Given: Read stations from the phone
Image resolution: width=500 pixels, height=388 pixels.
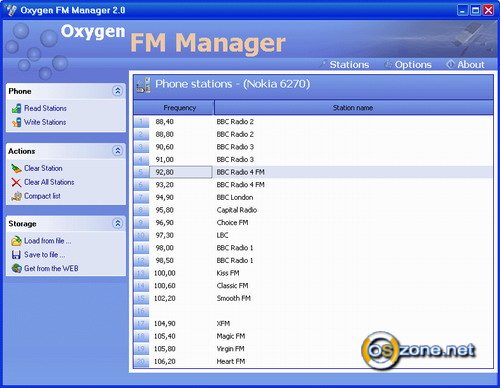Looking at the screenshot, I should tap(45, 108).
